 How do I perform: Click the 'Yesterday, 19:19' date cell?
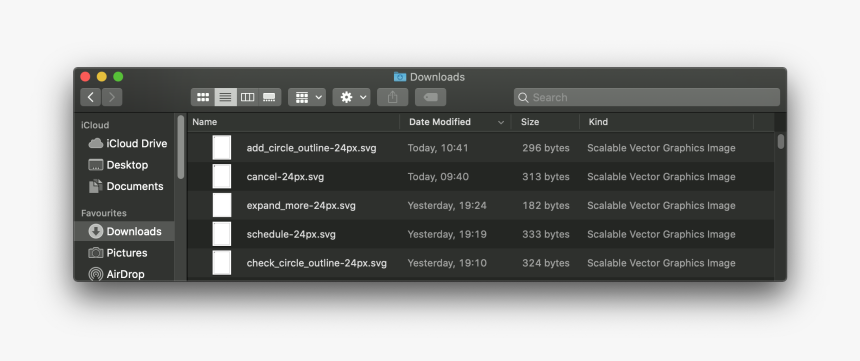tap(446, 234)
